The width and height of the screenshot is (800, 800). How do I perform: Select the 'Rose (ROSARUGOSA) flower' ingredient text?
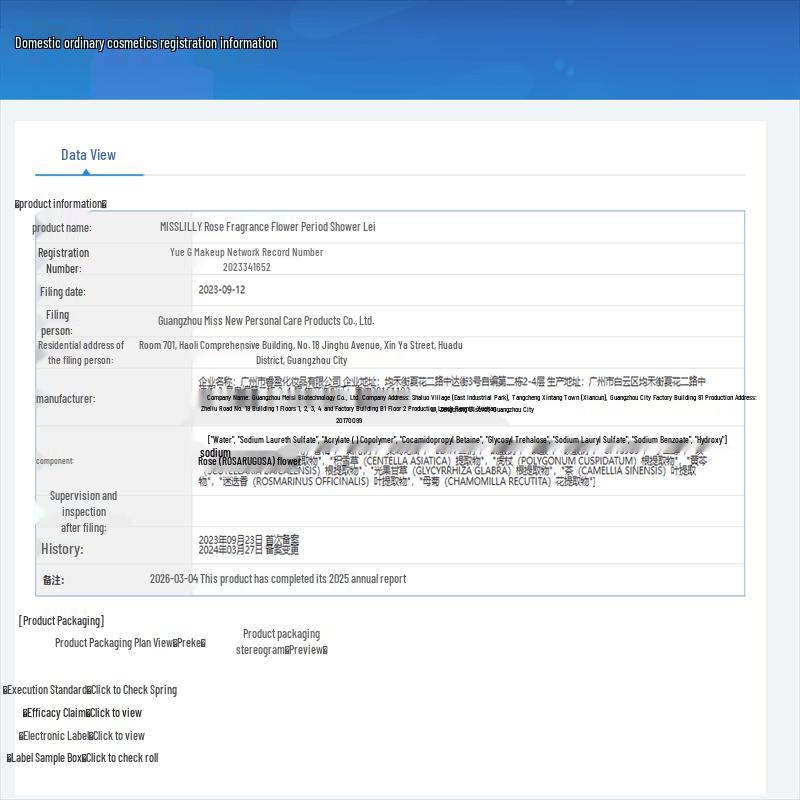point(249,461)
